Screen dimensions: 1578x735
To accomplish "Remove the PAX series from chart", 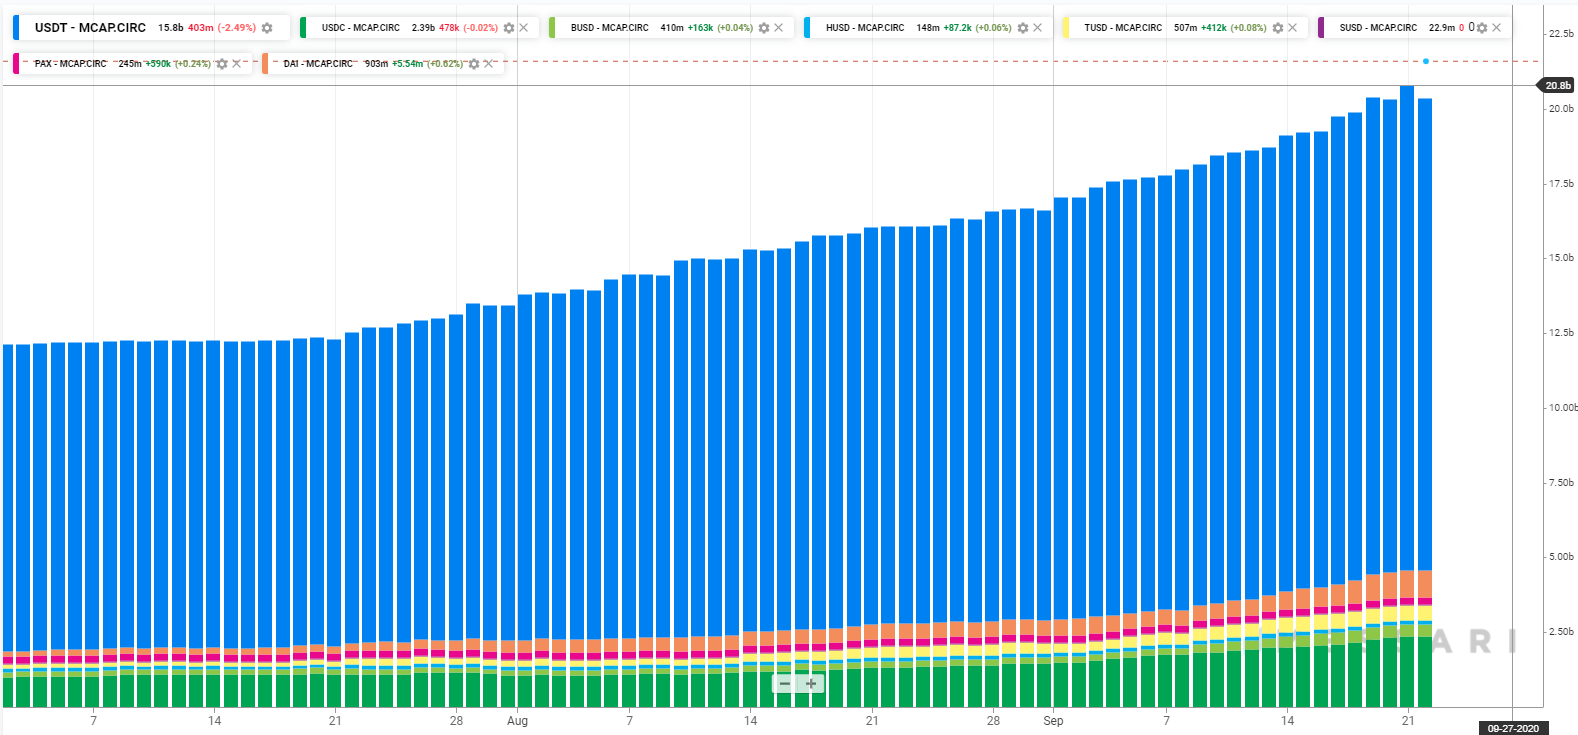I will click(237, 64).
